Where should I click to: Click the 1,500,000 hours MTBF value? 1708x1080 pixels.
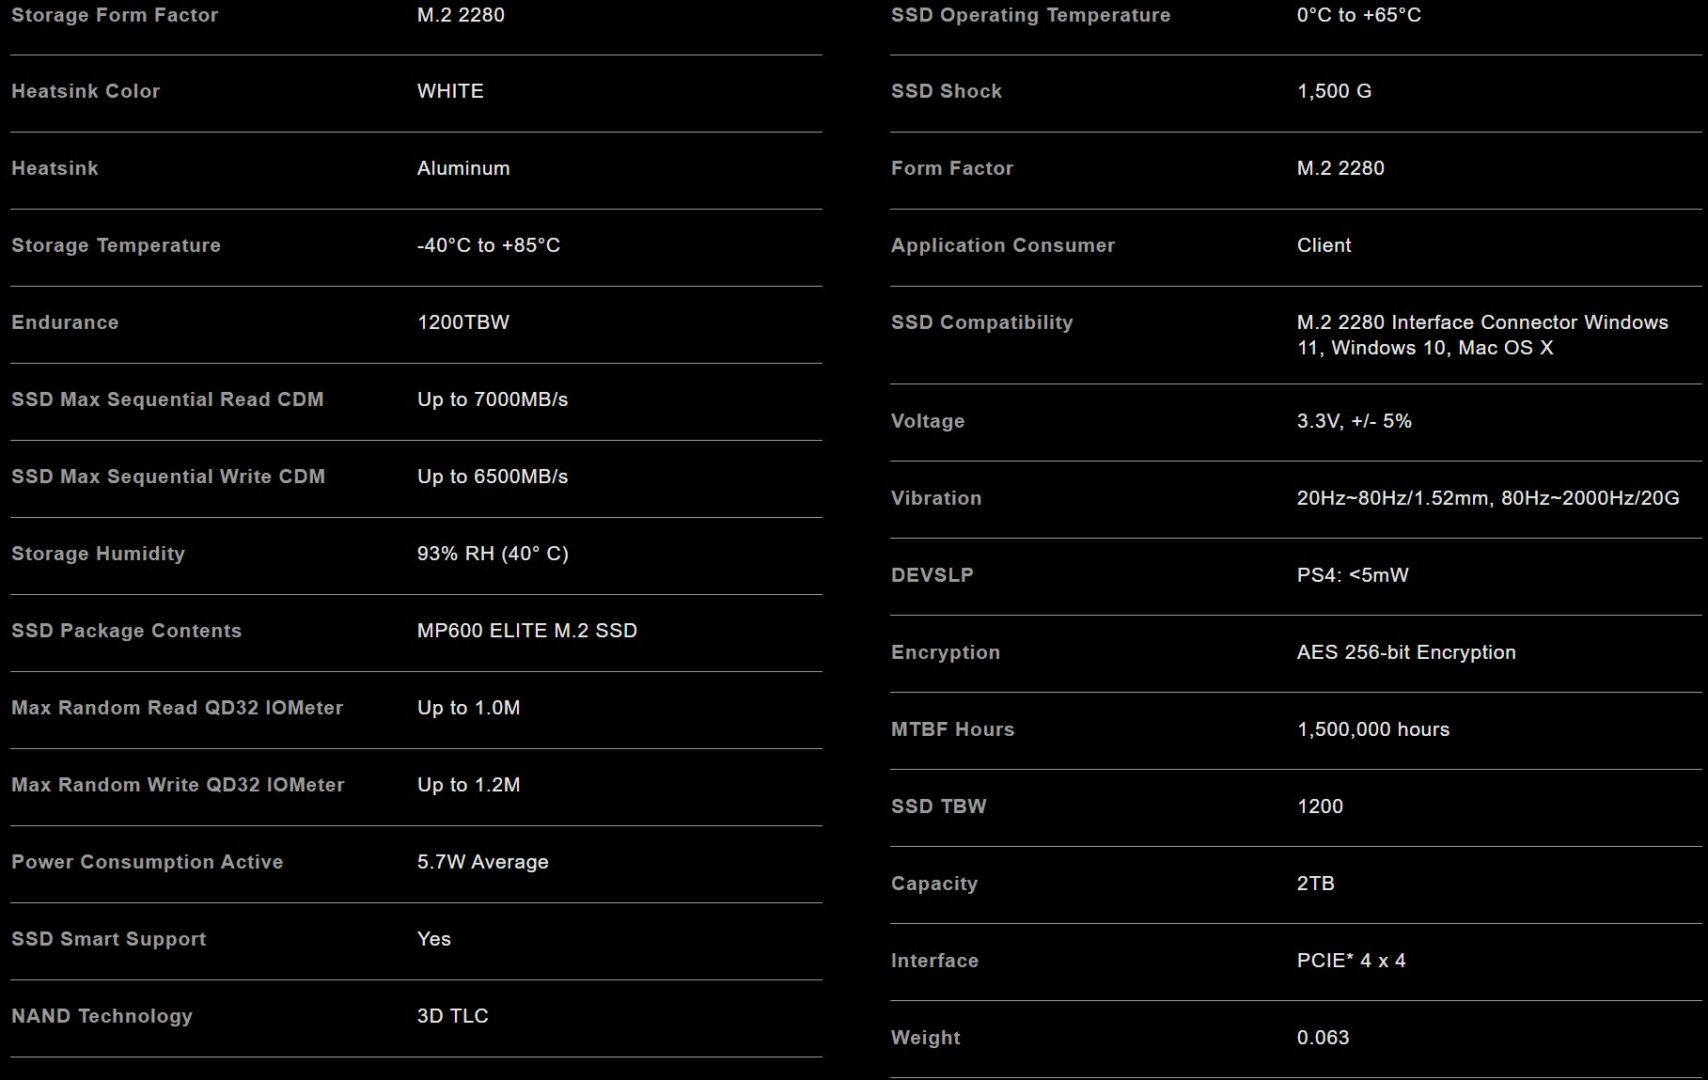1373,729
